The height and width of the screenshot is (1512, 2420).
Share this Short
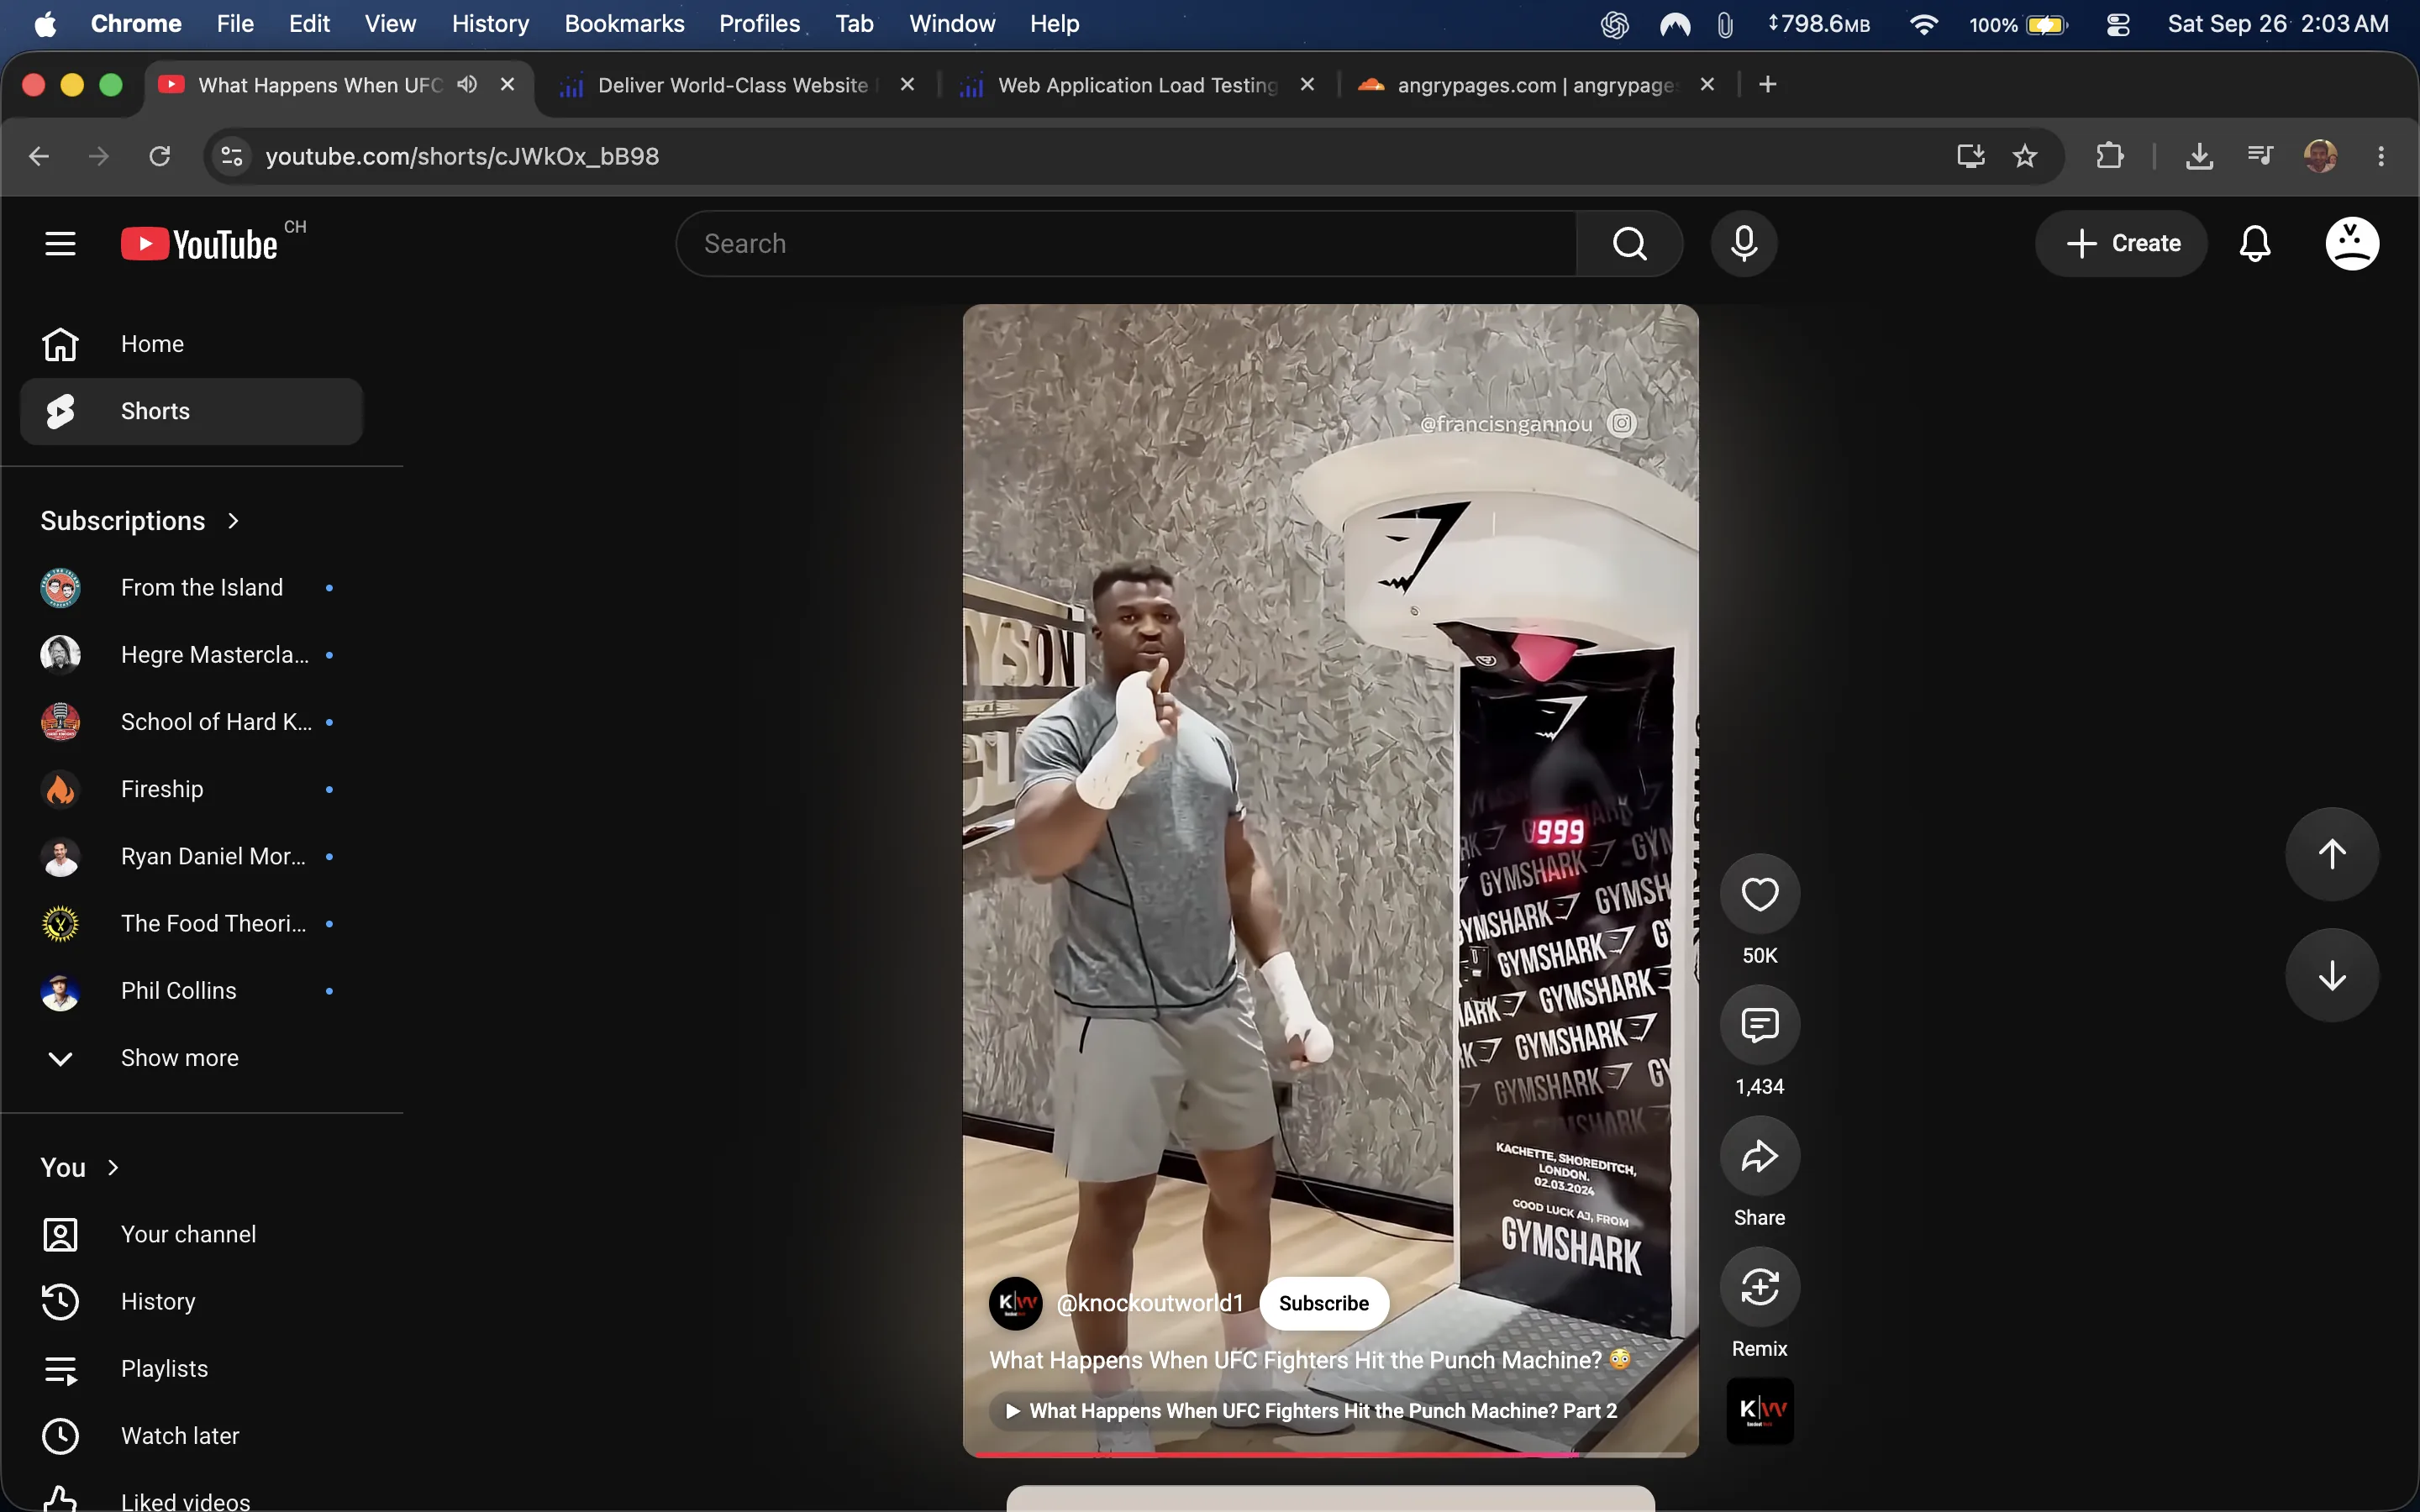pos(1760,1156)
